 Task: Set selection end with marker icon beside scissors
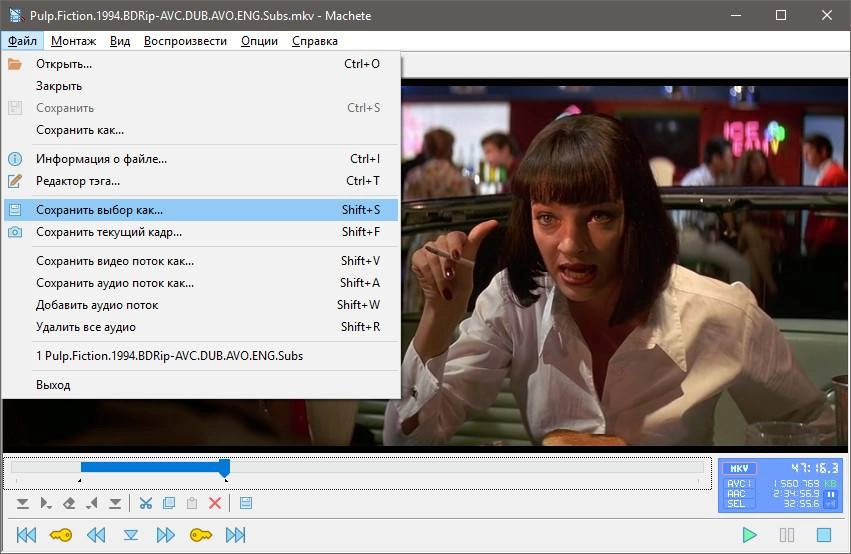click(x=115, y=504)
